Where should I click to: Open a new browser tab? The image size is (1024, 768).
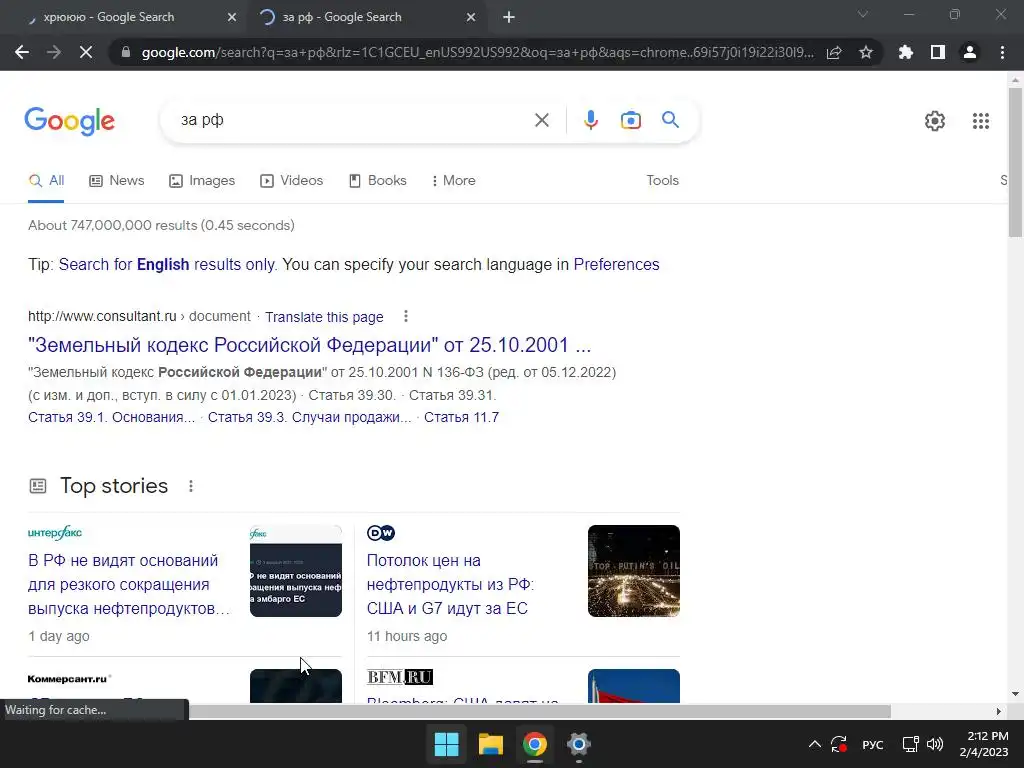pos(509,17)
